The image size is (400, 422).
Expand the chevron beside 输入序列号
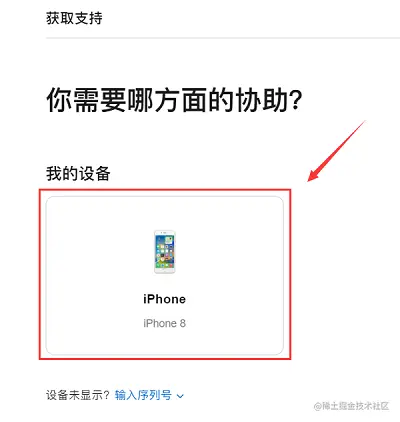pos(180,396)
